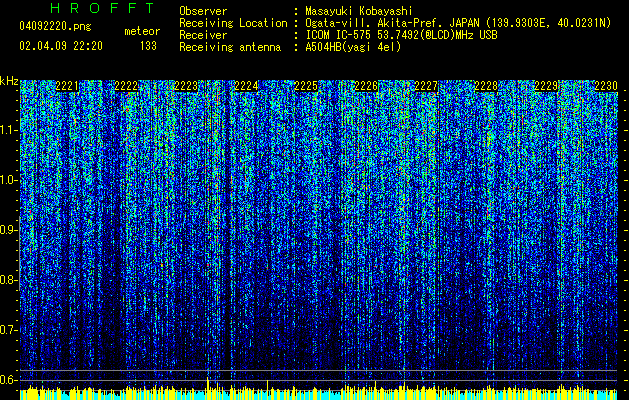Screen dimensions: 629x400
Task: Click the 2228 time marker
Action: pyautogui.click(x=486, y=86)
